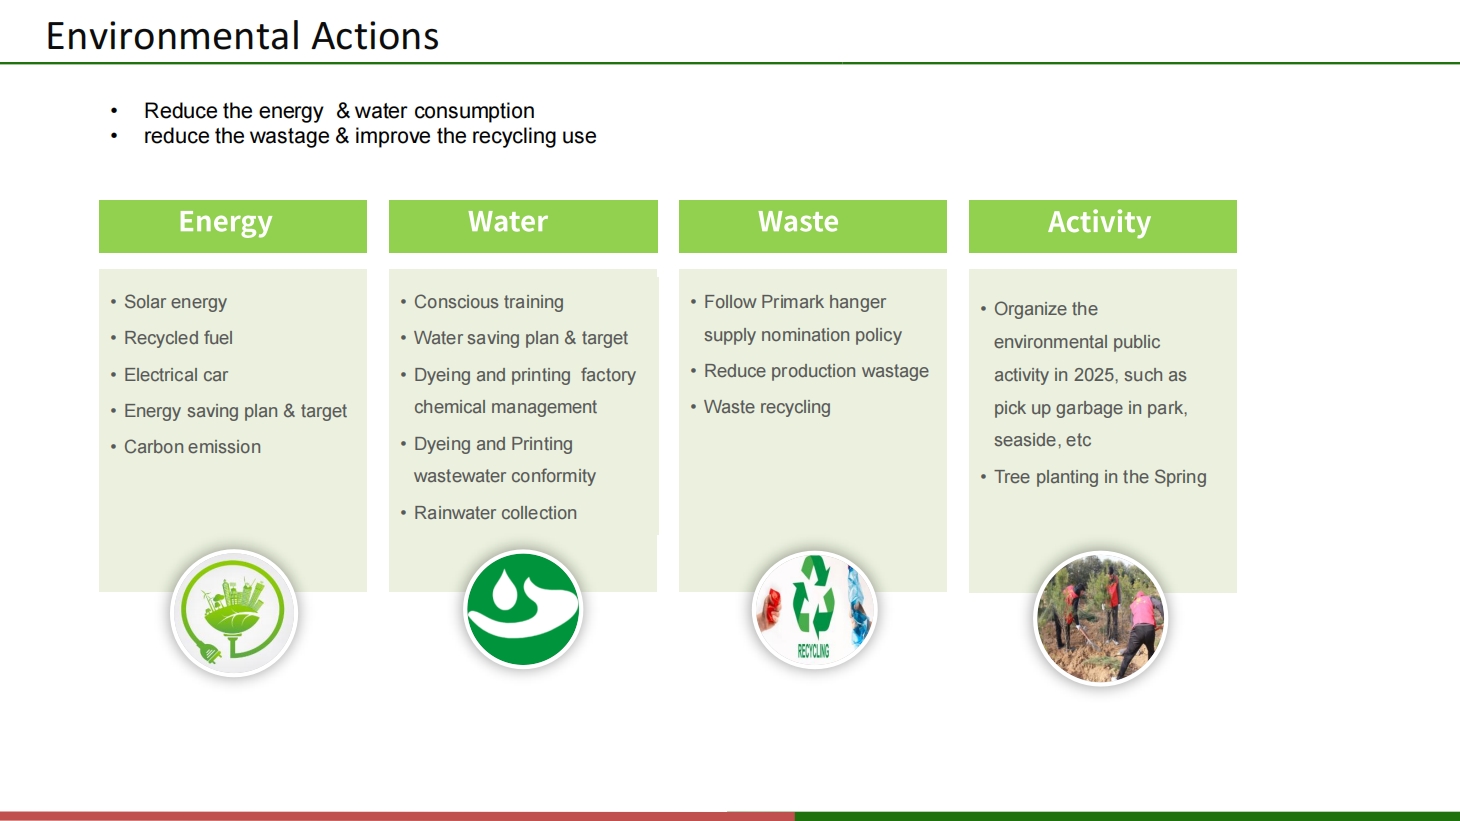The height and width of the screenshot is (821, 1460).
Task: Click the green energy plug icon
Action: pos(234,612)
